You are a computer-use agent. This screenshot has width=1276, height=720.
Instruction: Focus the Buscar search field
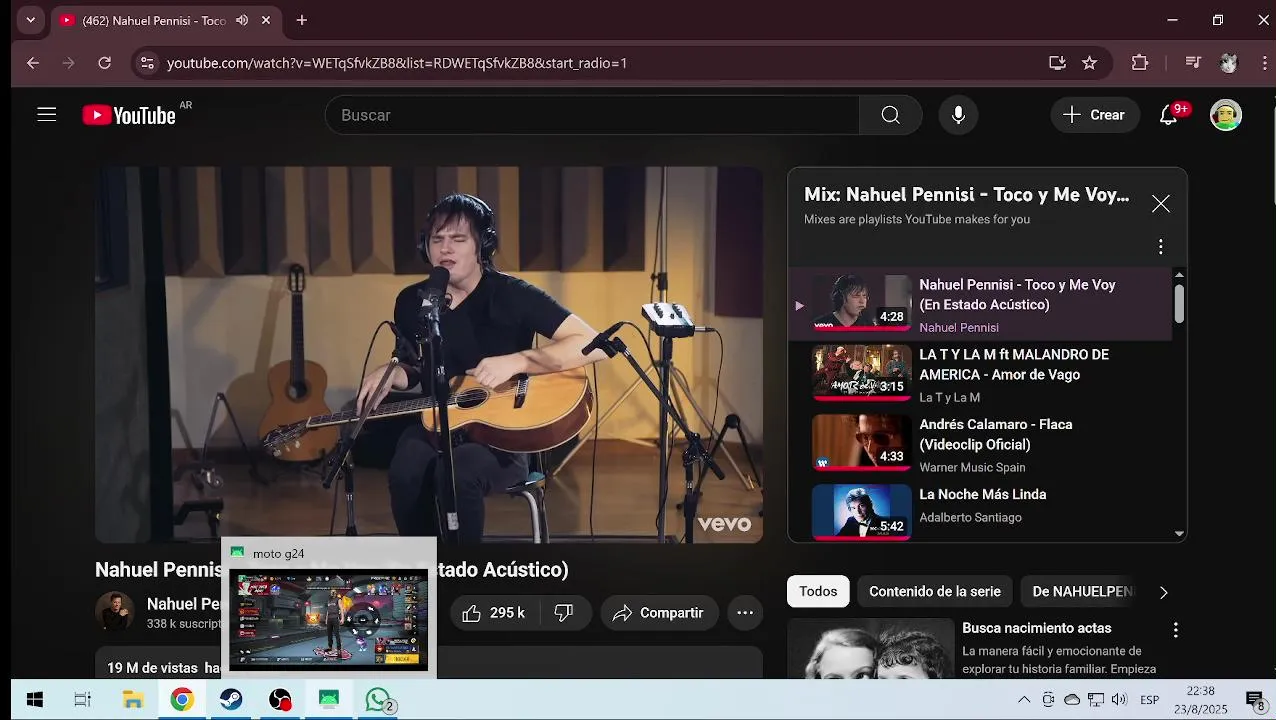[x=592, y=115]
